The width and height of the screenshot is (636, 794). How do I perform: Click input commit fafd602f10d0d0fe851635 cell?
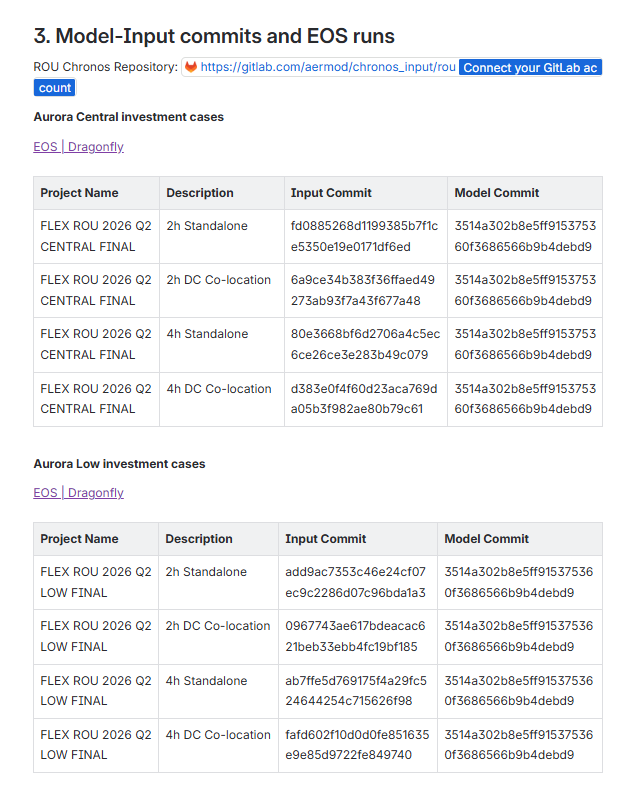tap(357, 745)
